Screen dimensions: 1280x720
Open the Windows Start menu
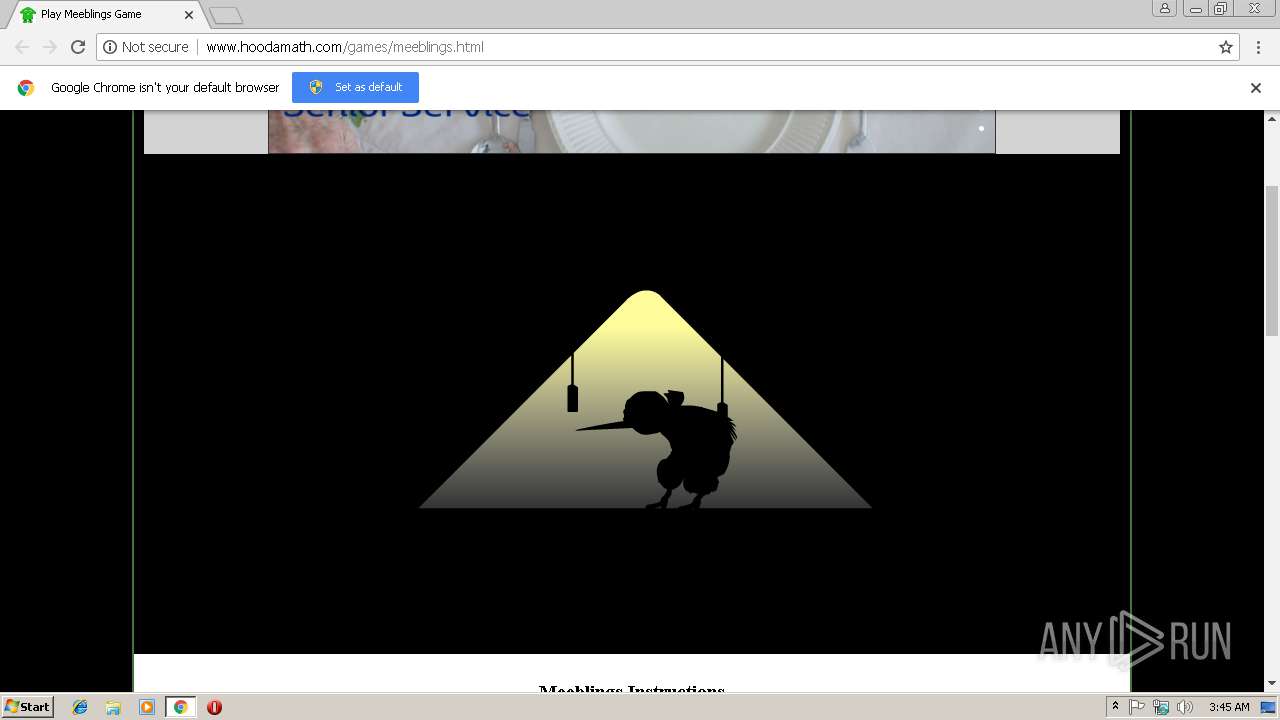tap(27, 706)
